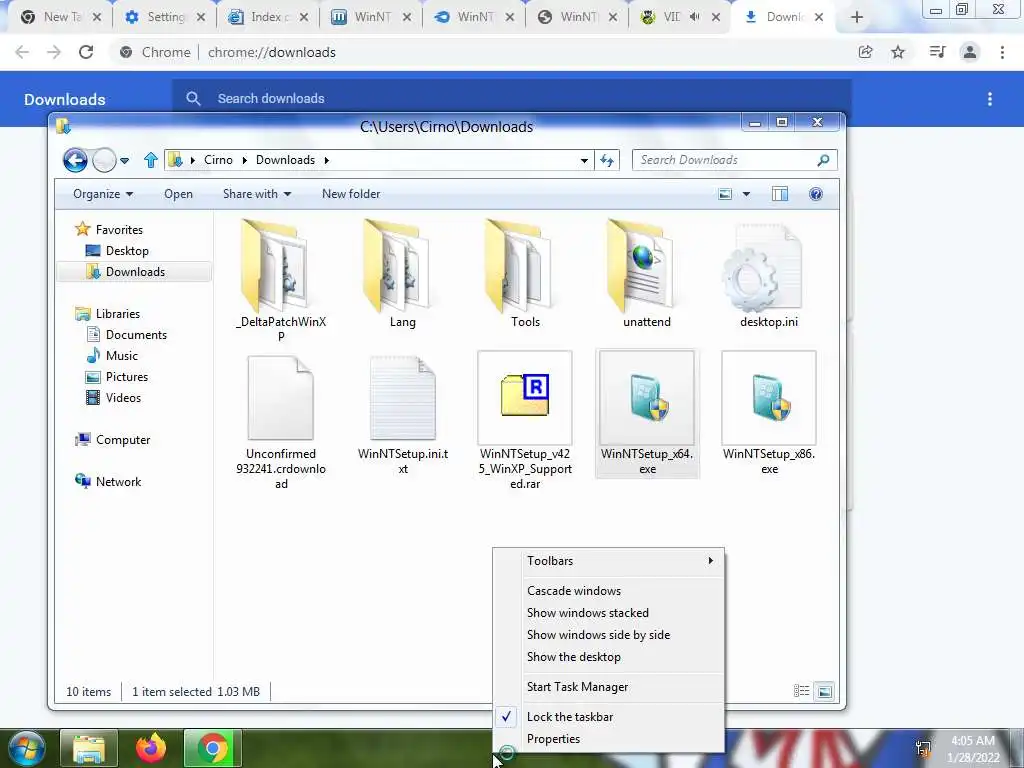Select the unattend folder
This screenshot has height=768, width=1024.
coord(647,274)
